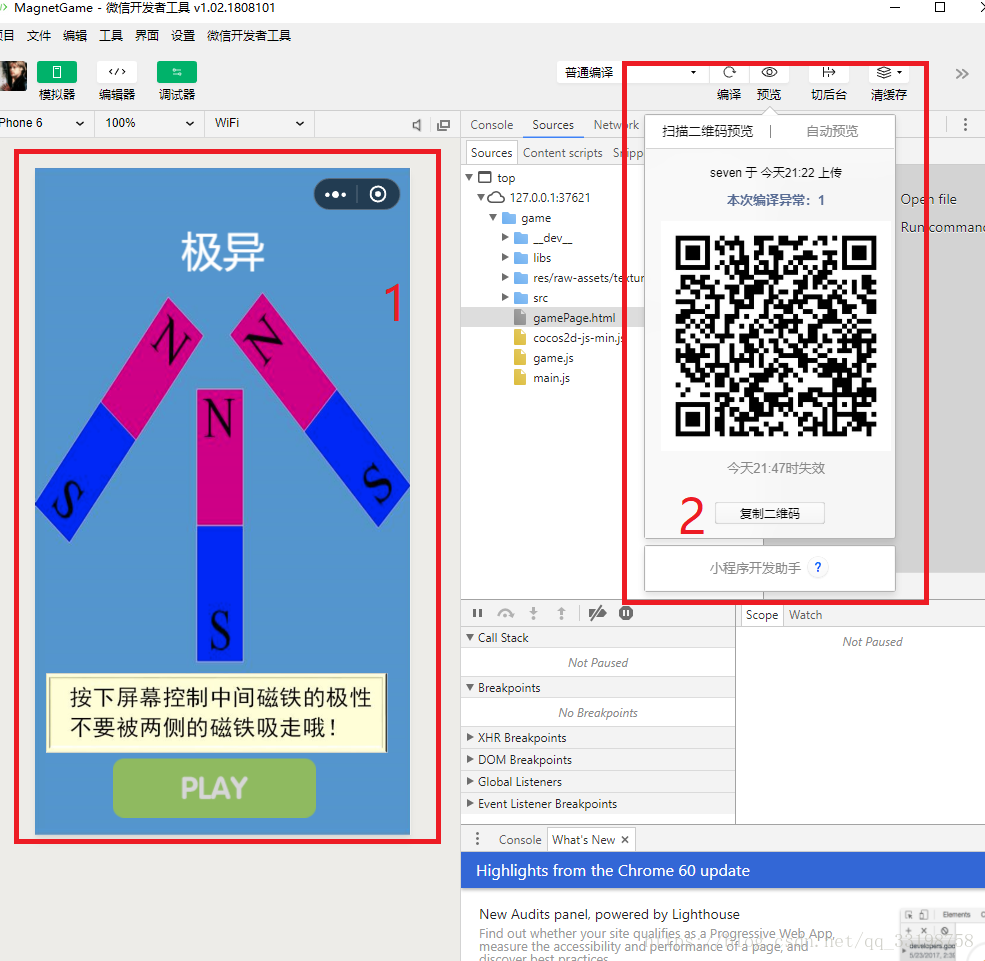The image size is (985, 961).
Task: Switch to the Scope tab
Action: point(761,615)
